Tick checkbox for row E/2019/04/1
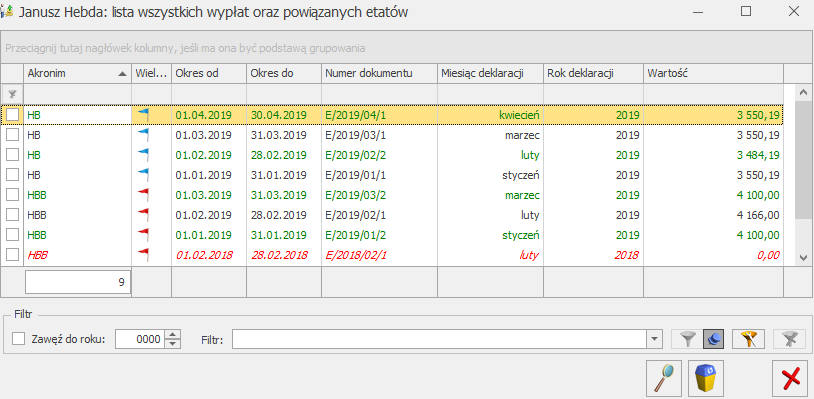814x399 pixels. pyautogui.click(x=12, y=115)
